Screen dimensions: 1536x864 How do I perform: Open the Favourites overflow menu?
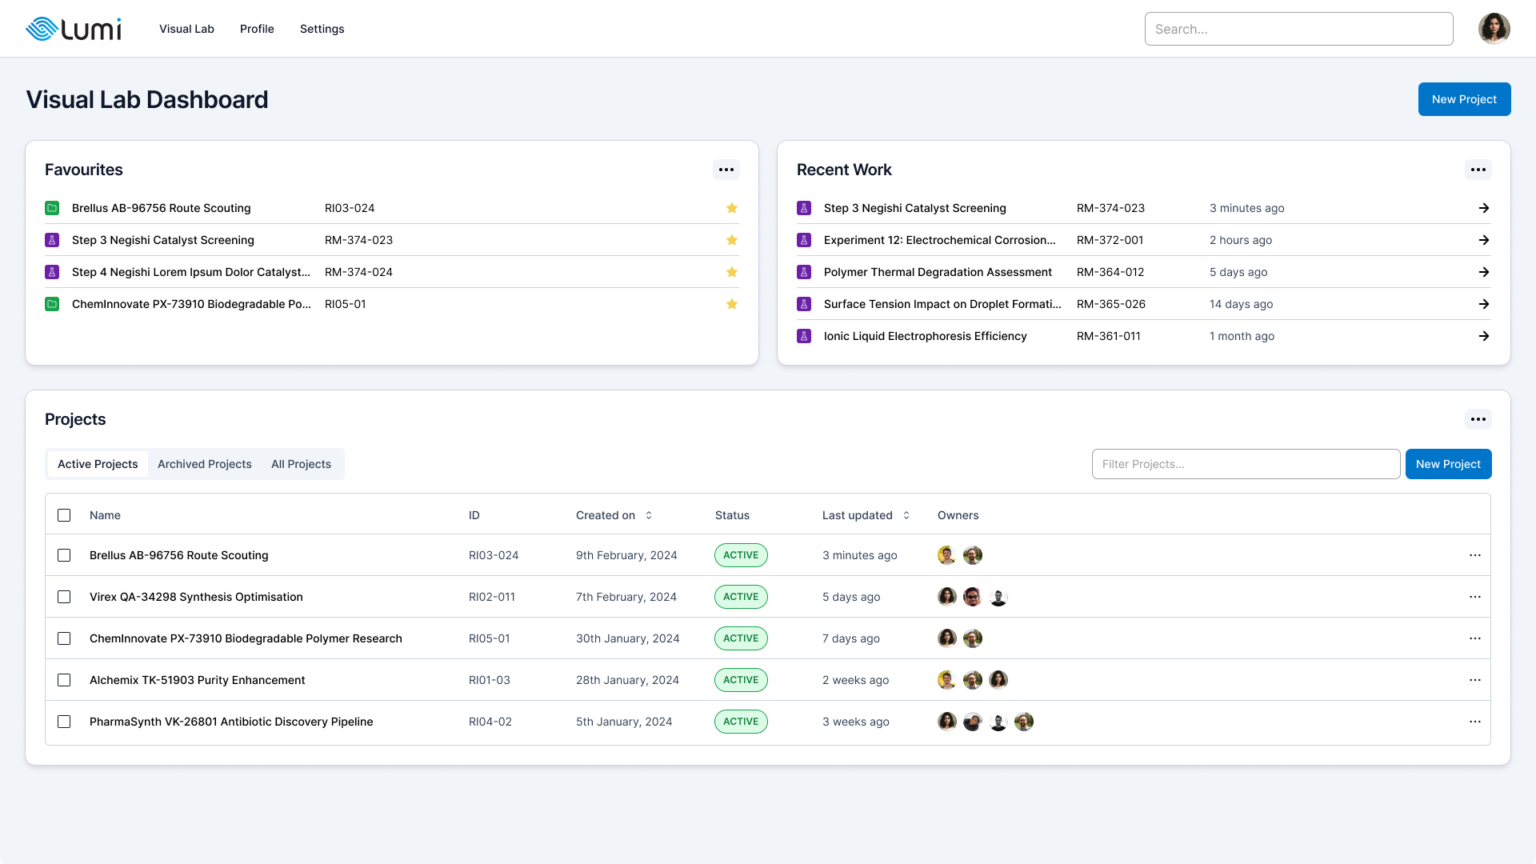726,169
